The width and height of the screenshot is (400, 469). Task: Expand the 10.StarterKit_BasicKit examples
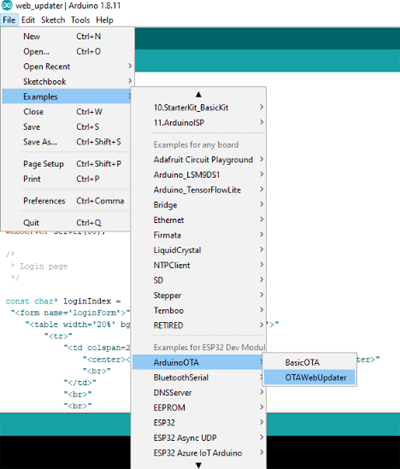[x=199, y=107]
